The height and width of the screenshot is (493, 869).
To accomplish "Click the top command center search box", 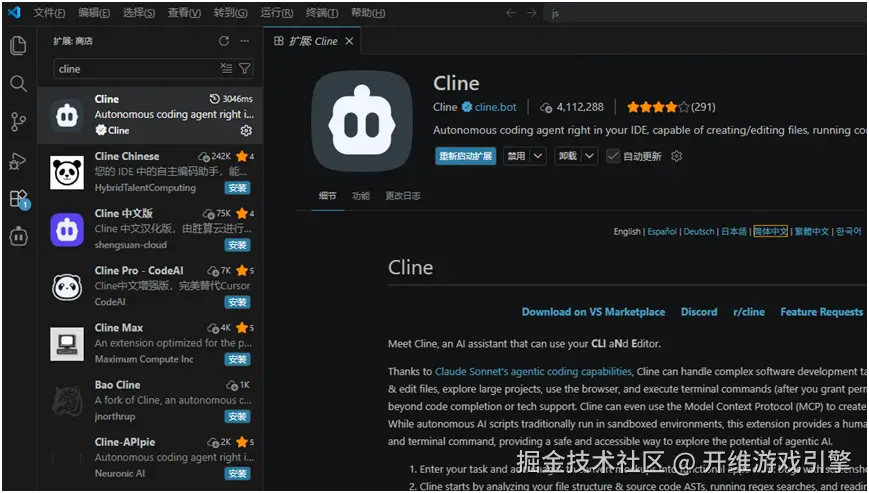I will coord(704,13).
